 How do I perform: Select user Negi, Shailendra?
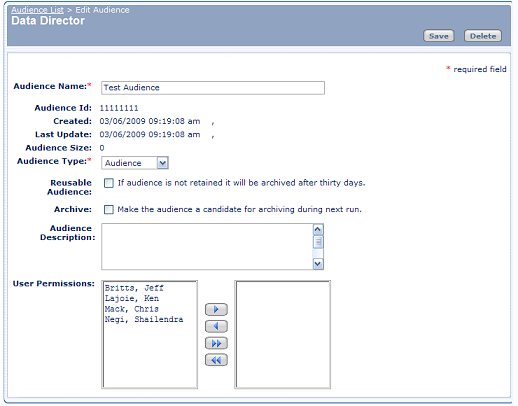coord(144,319)
